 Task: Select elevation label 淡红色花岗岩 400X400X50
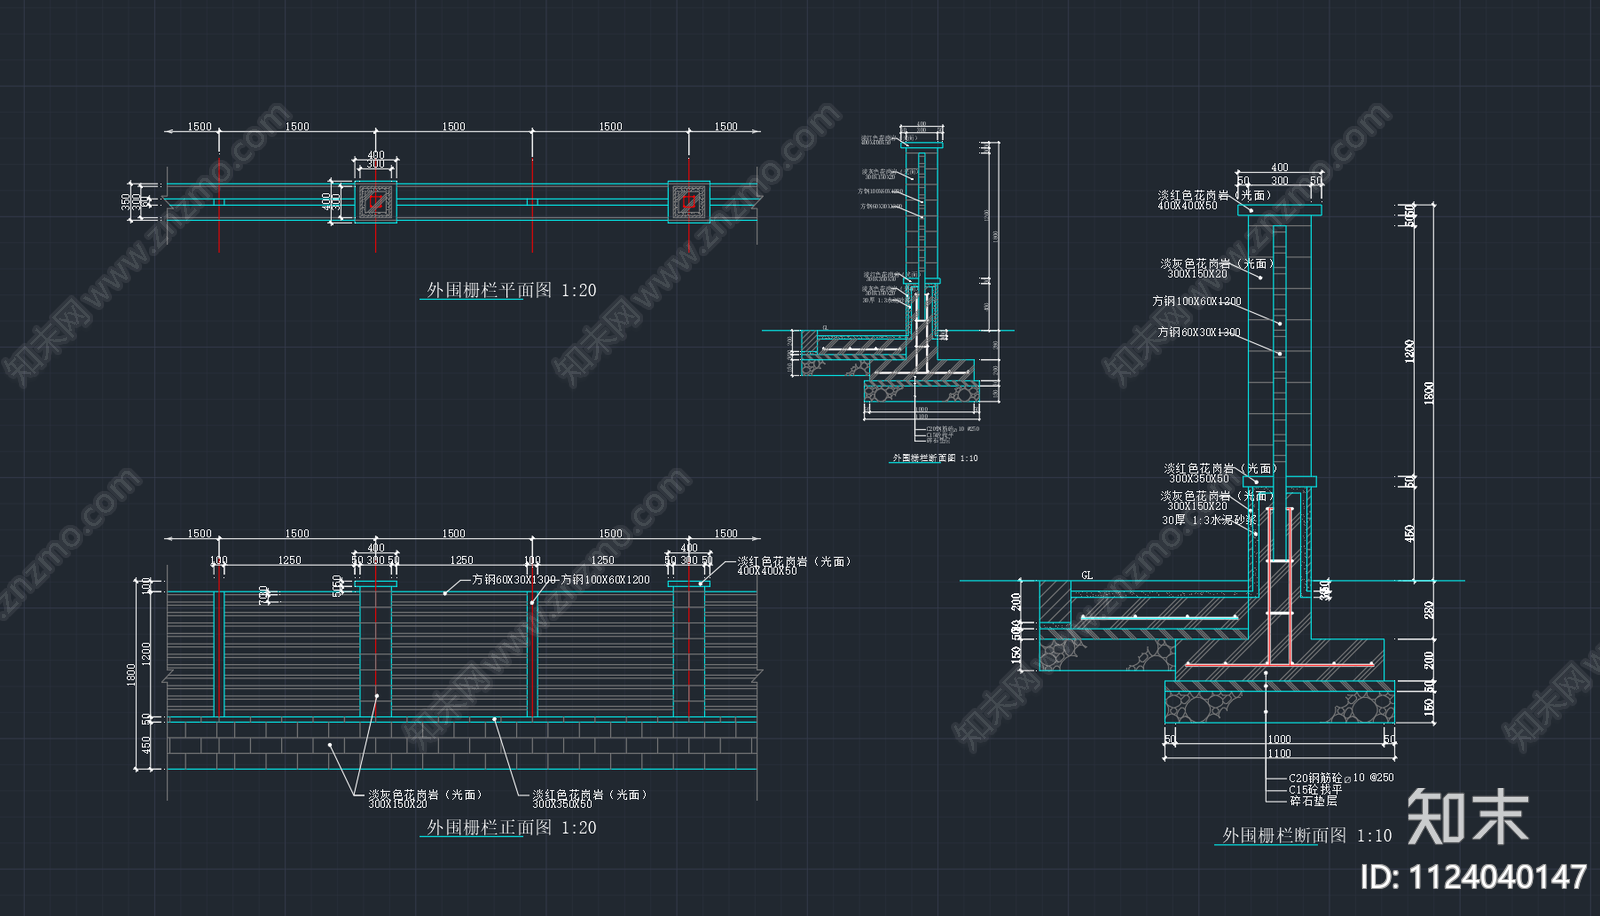[x=794, y=566]
